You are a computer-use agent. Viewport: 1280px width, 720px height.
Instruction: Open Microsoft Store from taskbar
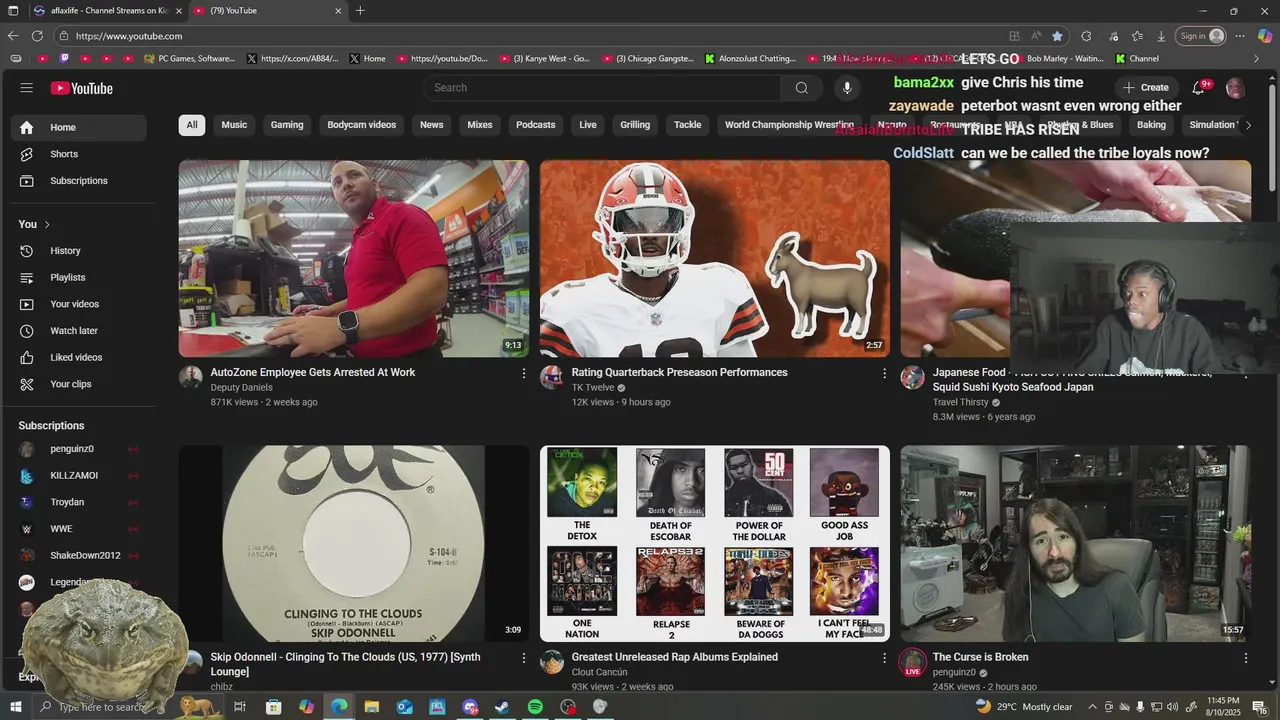[273, 707]
